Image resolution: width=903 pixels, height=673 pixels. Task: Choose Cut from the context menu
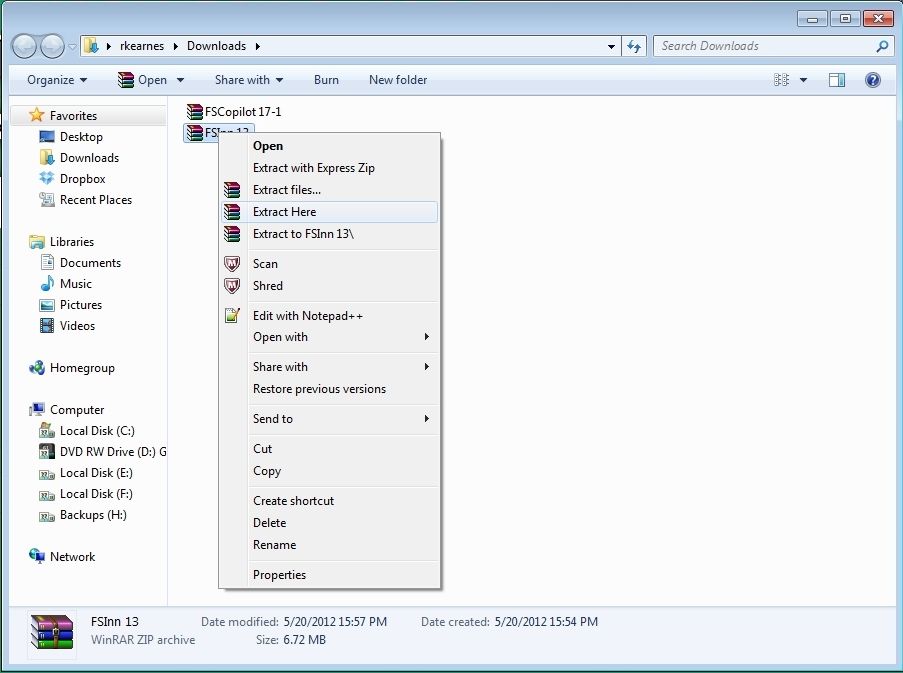click(330, 448)
